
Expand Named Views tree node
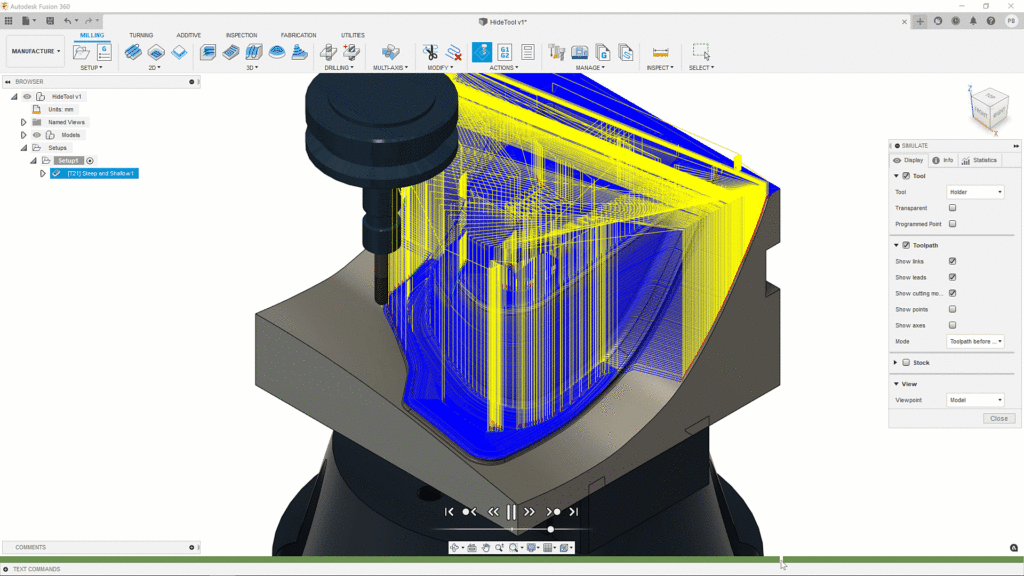pos(24,122)
